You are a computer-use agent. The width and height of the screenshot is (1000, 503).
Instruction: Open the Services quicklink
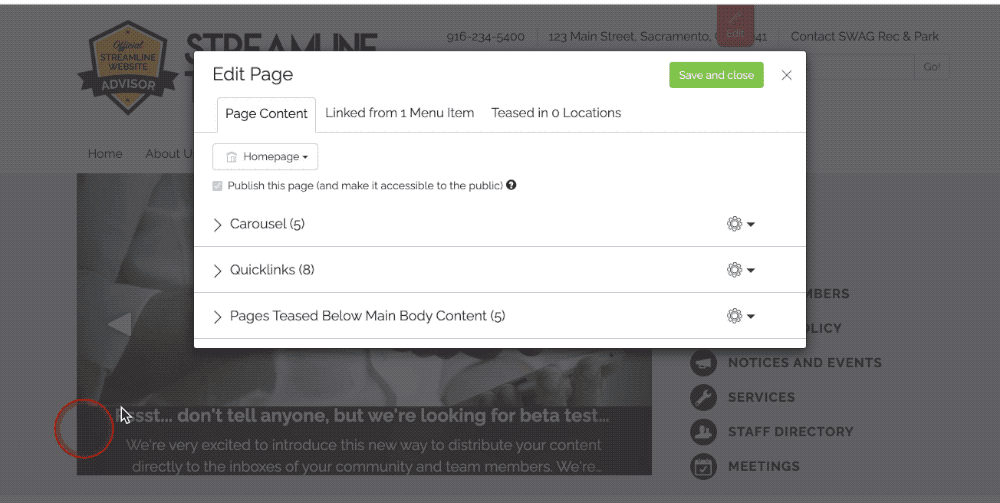[x=761, y=397]
